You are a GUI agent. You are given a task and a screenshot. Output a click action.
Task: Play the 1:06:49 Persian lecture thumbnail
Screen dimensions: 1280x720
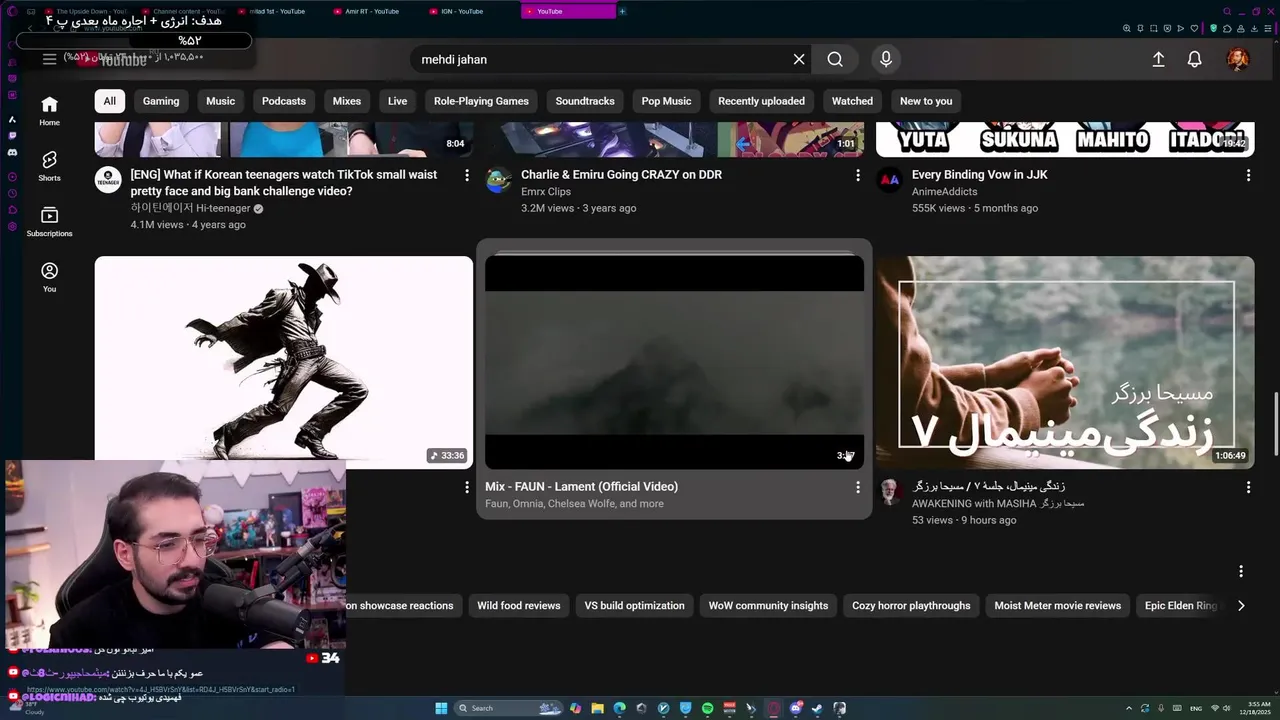[x=1065, y=362]
